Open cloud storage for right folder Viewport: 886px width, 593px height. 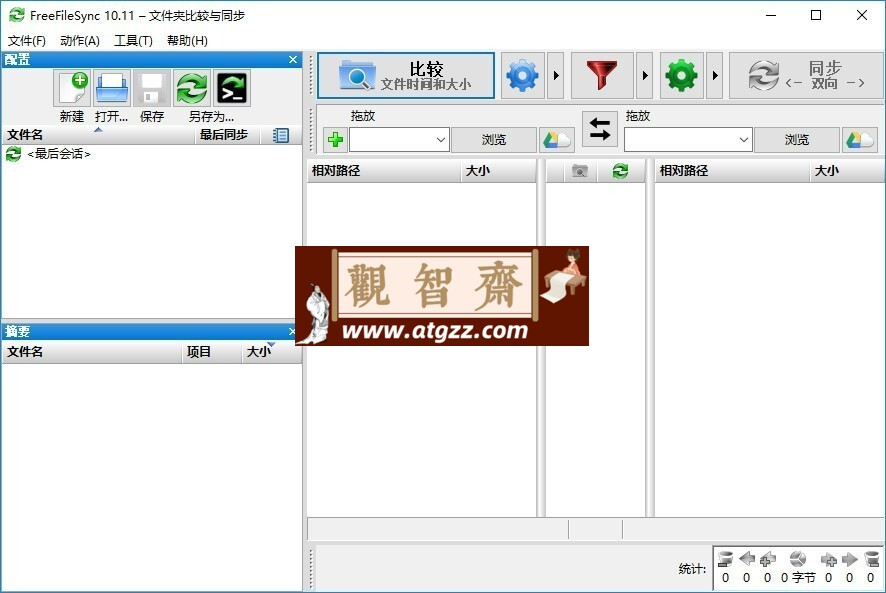tap(859, 139)
